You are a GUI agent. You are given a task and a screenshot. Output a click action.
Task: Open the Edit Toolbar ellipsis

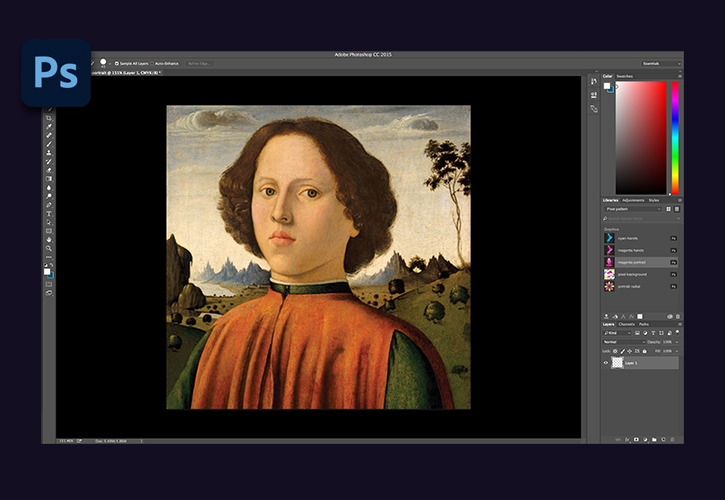tap(49, 257)
